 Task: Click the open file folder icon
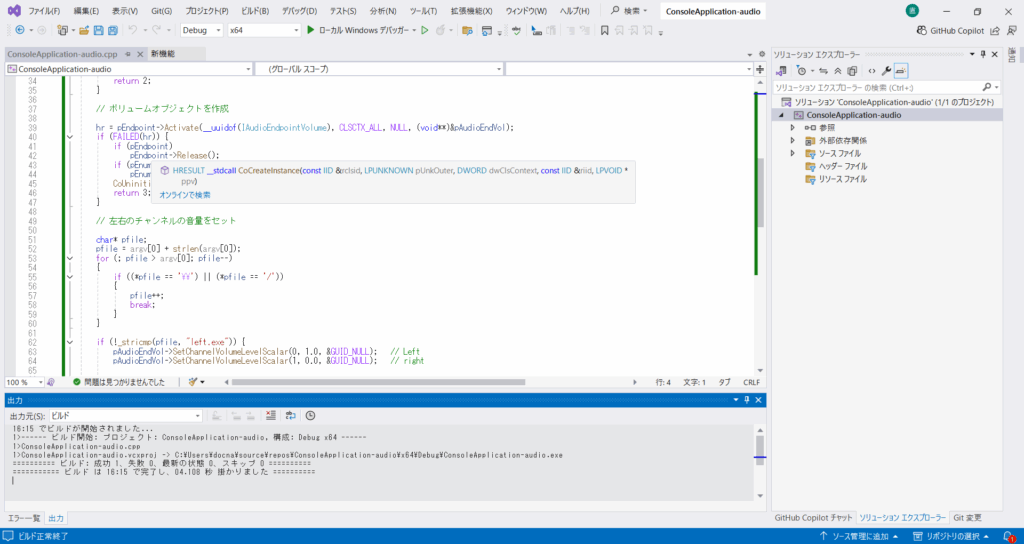pos(84,30)
